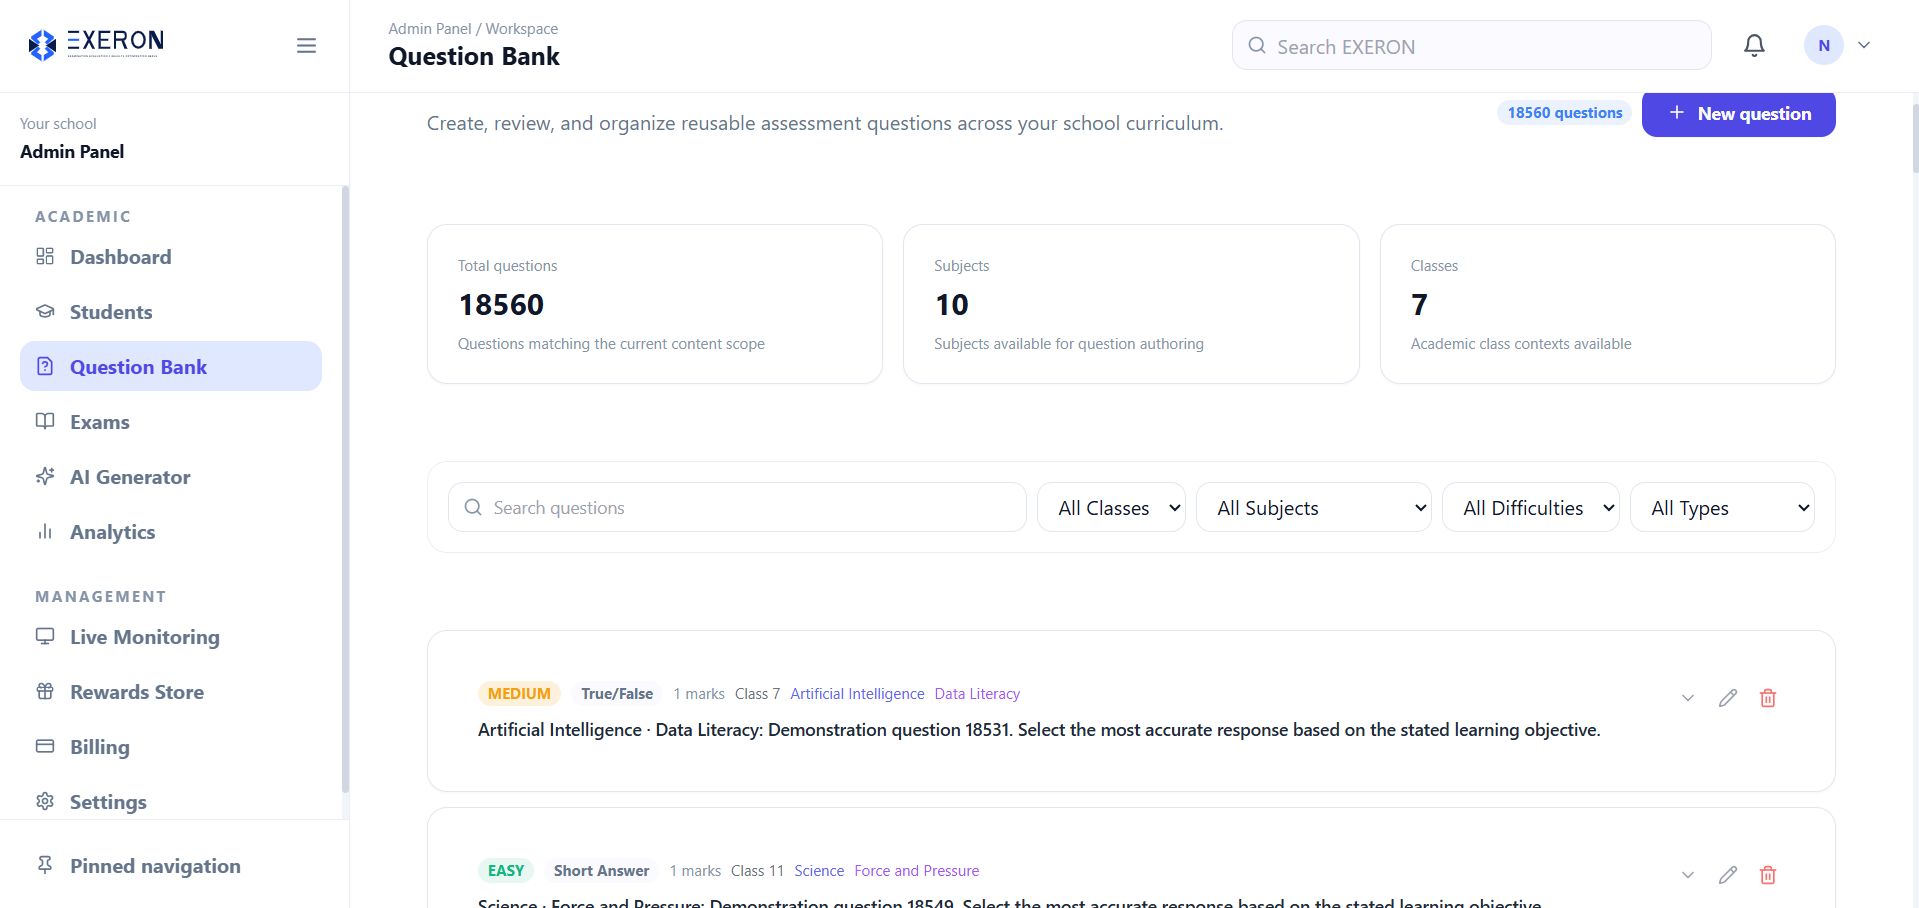Open Settings page
Screen dimensions: 1919x908
pyautogui.click(x=171, y=802)
